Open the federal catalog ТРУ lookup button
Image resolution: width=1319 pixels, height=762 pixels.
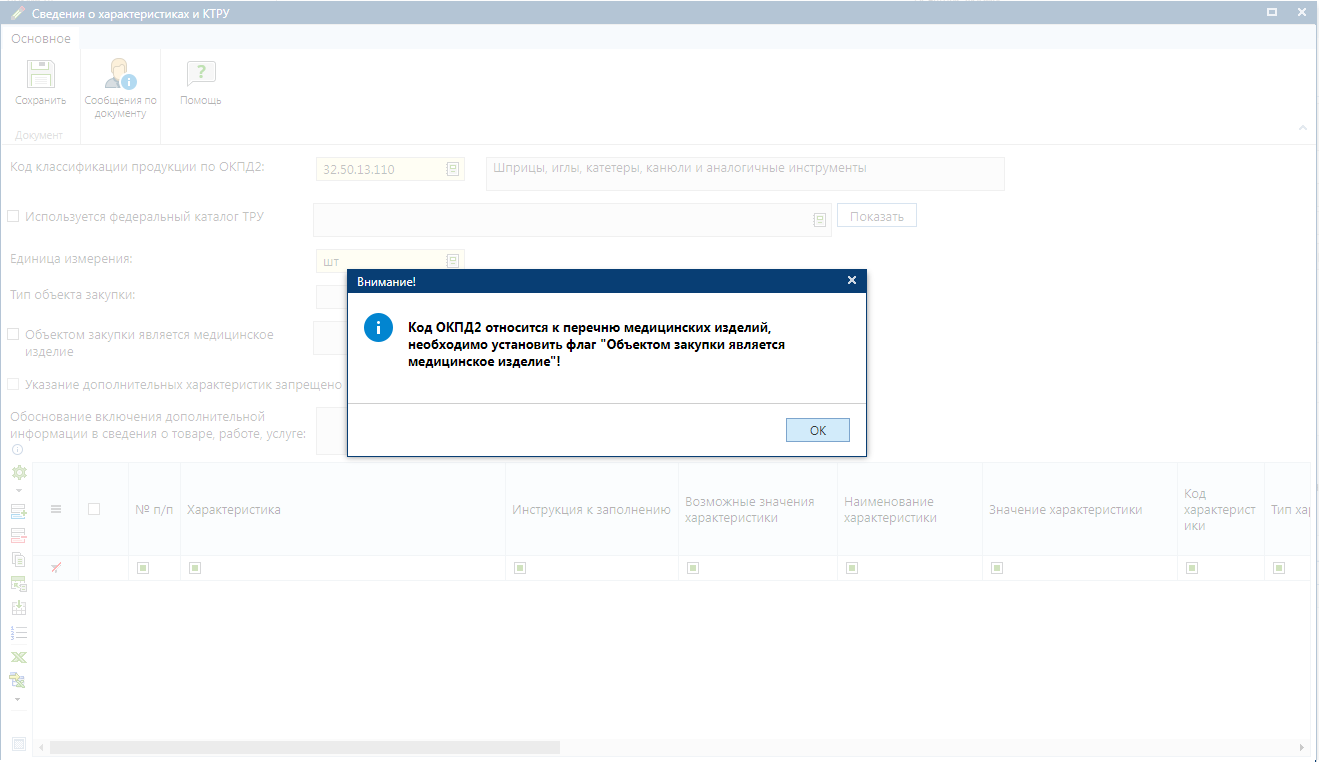(x=820, y=219)
